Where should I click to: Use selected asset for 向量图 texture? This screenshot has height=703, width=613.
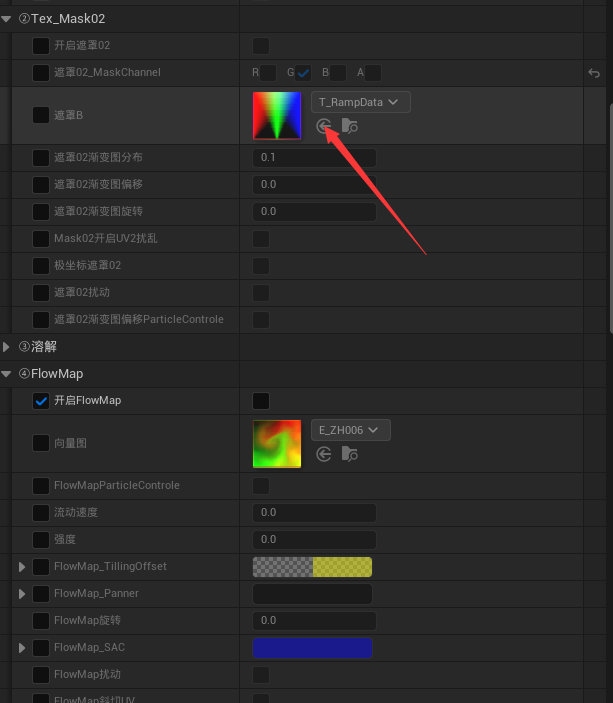[x=323, y=454]
